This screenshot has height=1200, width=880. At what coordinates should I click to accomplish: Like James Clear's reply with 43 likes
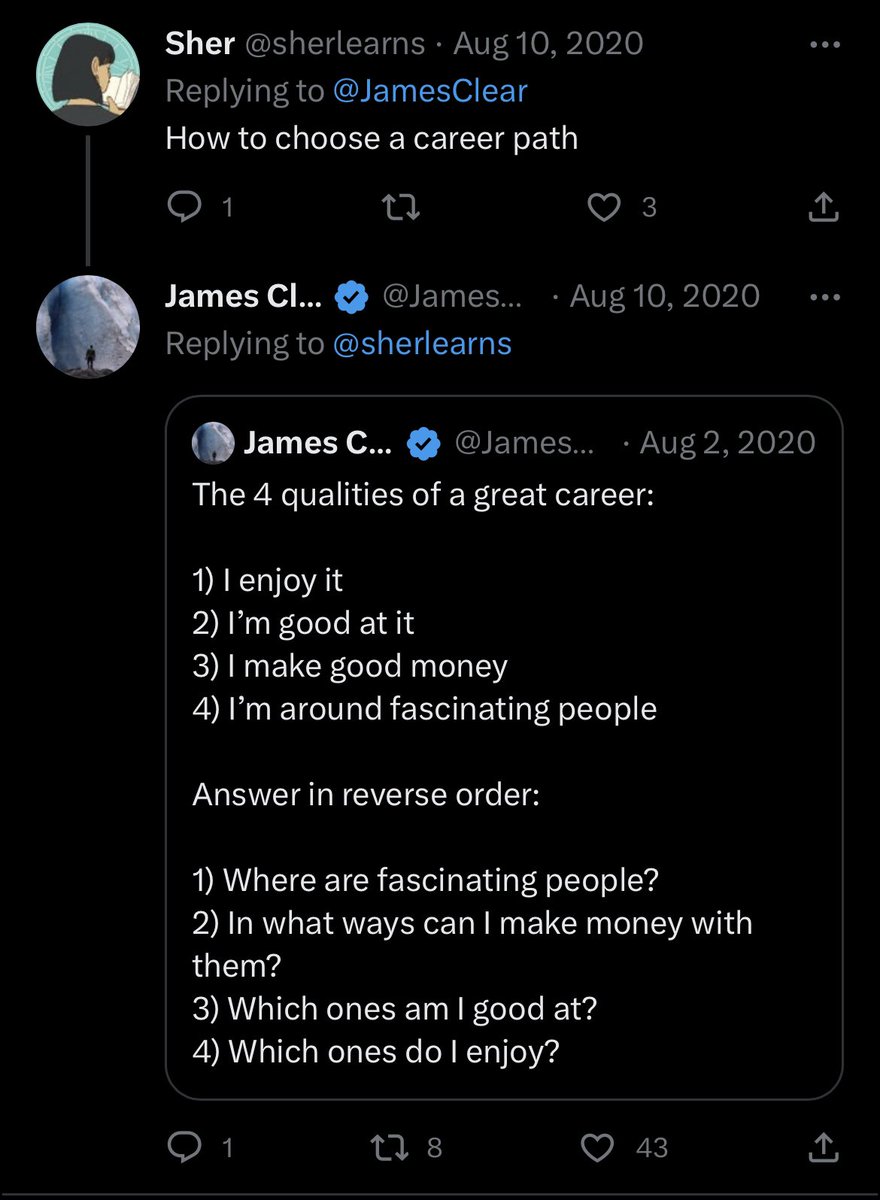point(600,1147)
